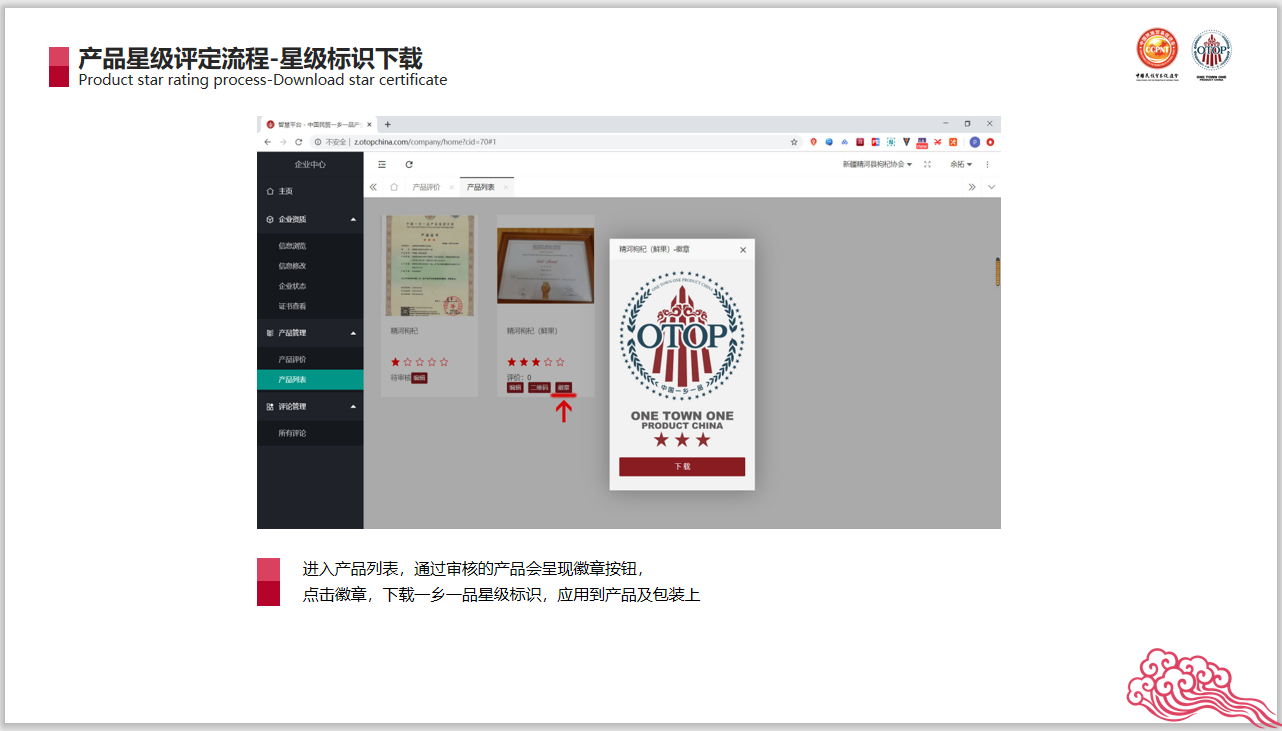Click the 待审核 status text
Screen dimensions: 1282x731
pos(400,378)
